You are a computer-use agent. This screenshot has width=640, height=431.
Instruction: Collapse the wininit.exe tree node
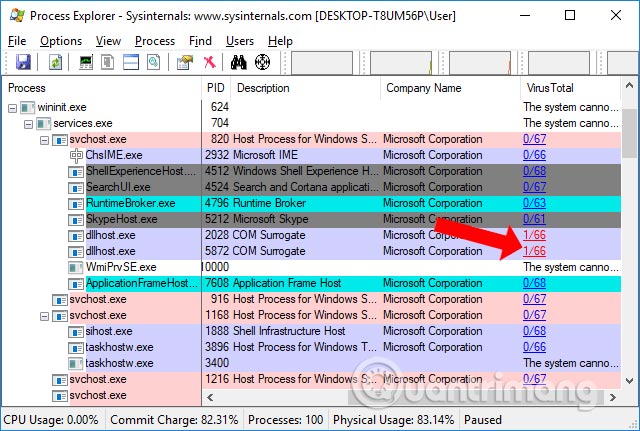[13, 108]
